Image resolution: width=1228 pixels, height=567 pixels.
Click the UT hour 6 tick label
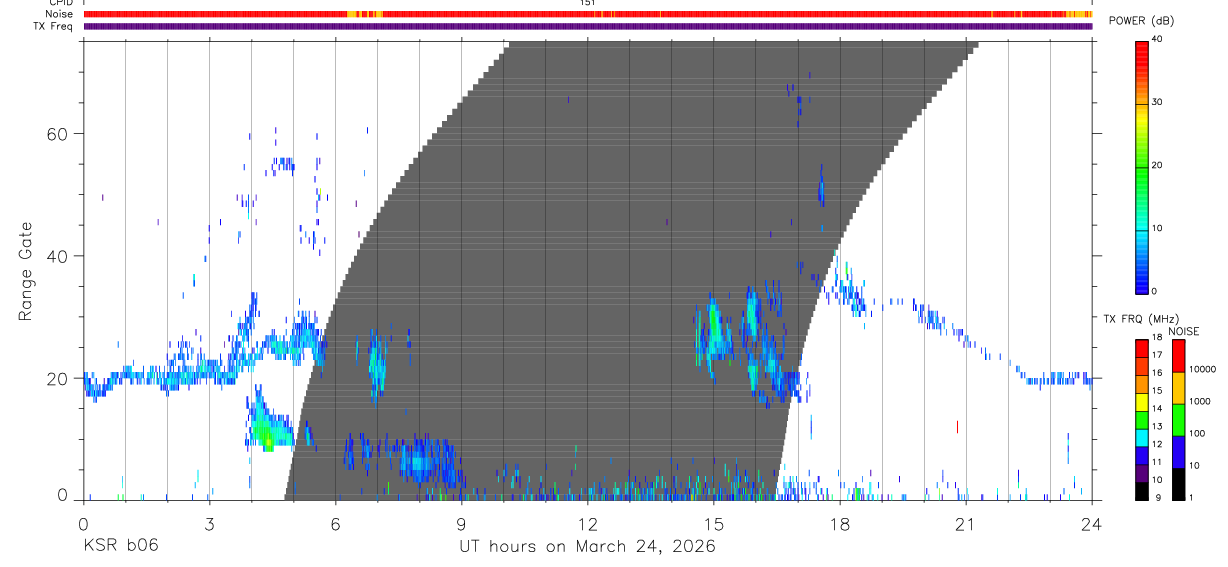tap(335, 523)
